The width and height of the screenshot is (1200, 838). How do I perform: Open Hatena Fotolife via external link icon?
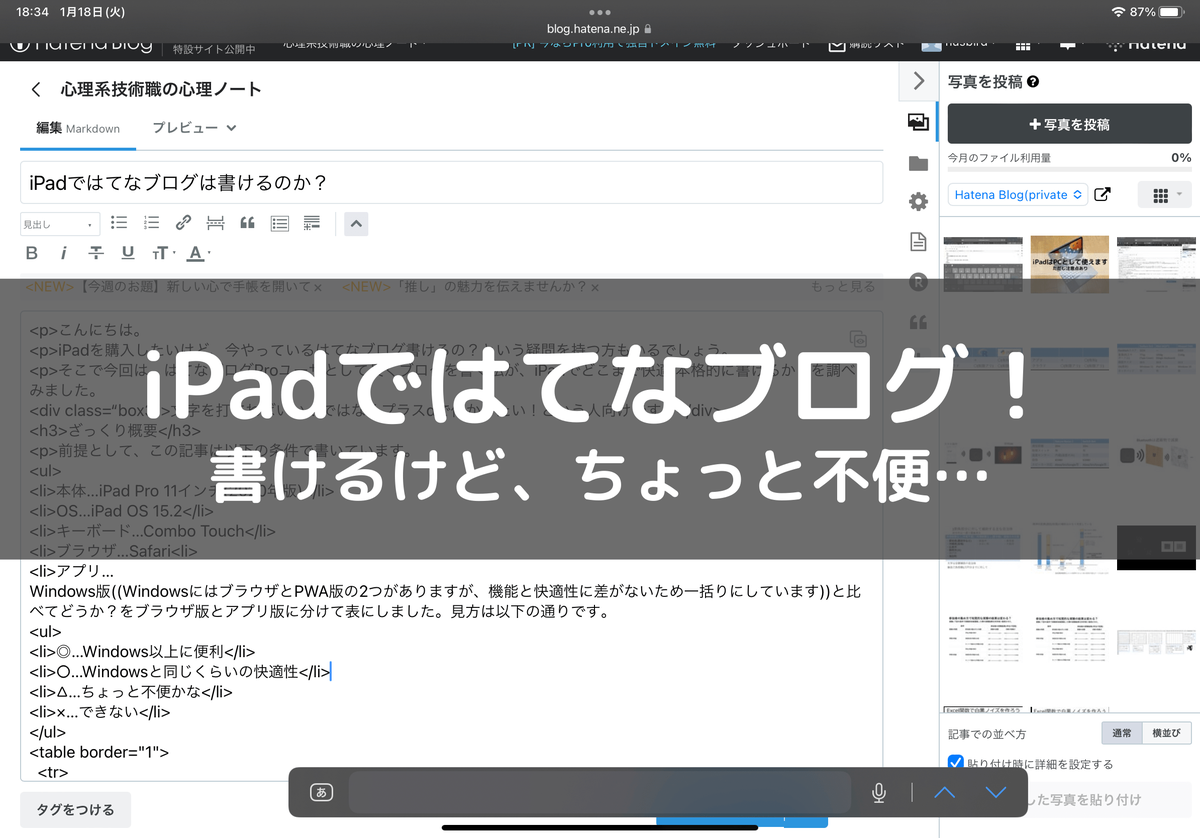click(x=1102, y=195)
